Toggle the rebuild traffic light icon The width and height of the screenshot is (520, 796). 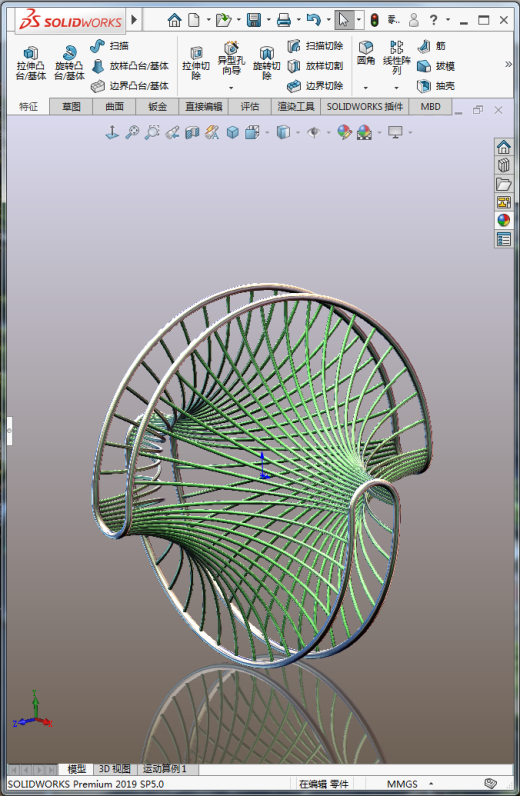point(374,20)
